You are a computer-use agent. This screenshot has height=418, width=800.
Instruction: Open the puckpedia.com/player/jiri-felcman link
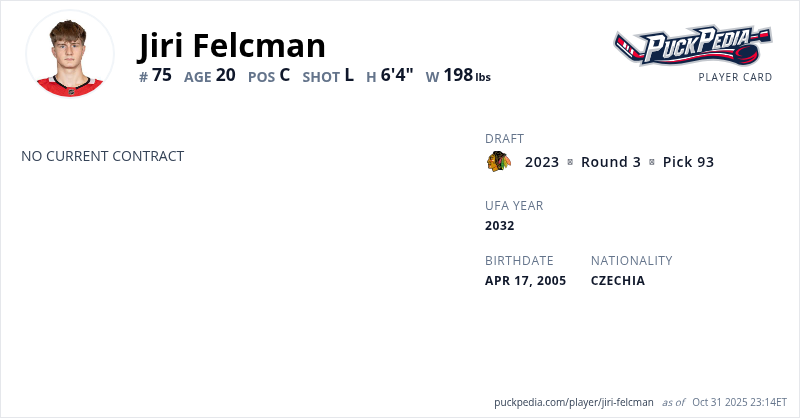(x=574, y=402)
